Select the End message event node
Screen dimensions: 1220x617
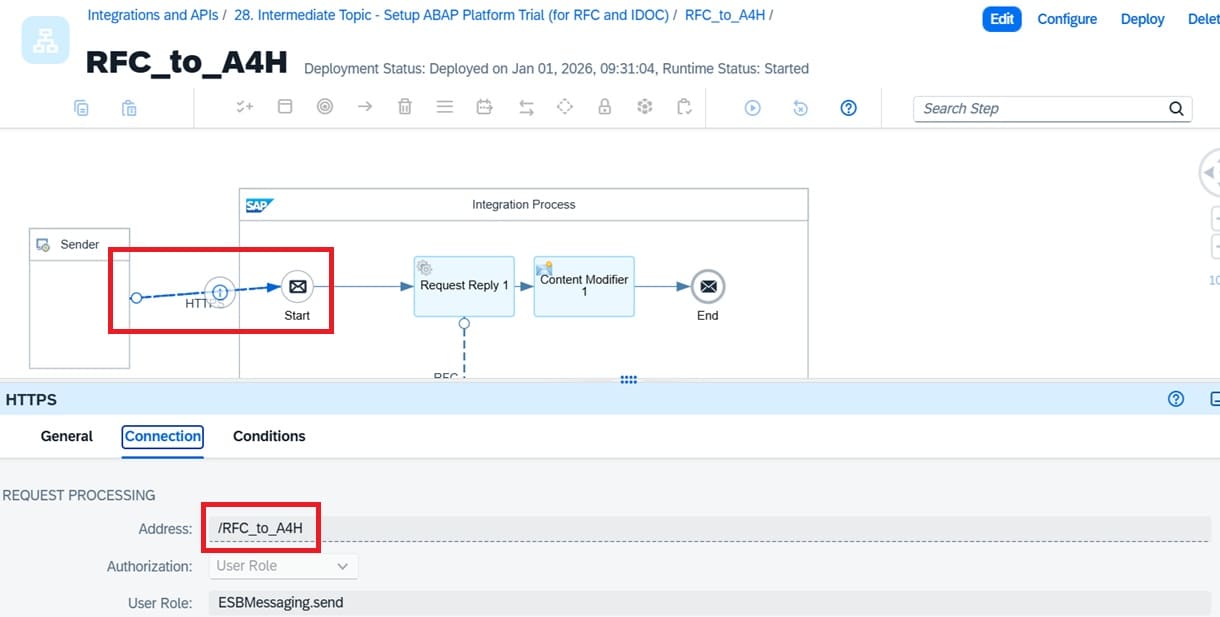[707, 287]
